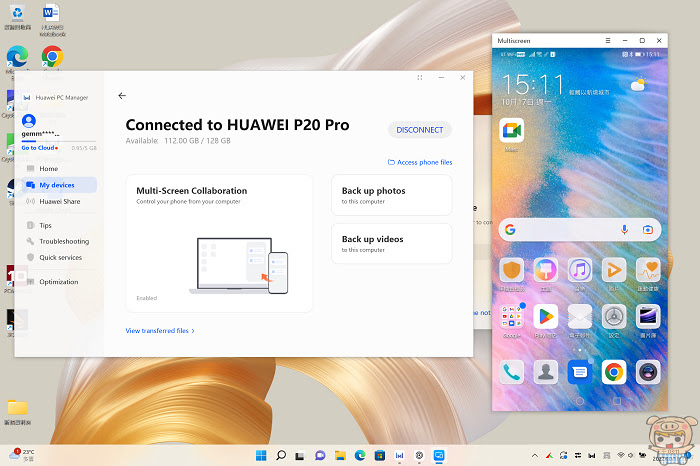Open the Settings app on the phone

coord(614,316)
